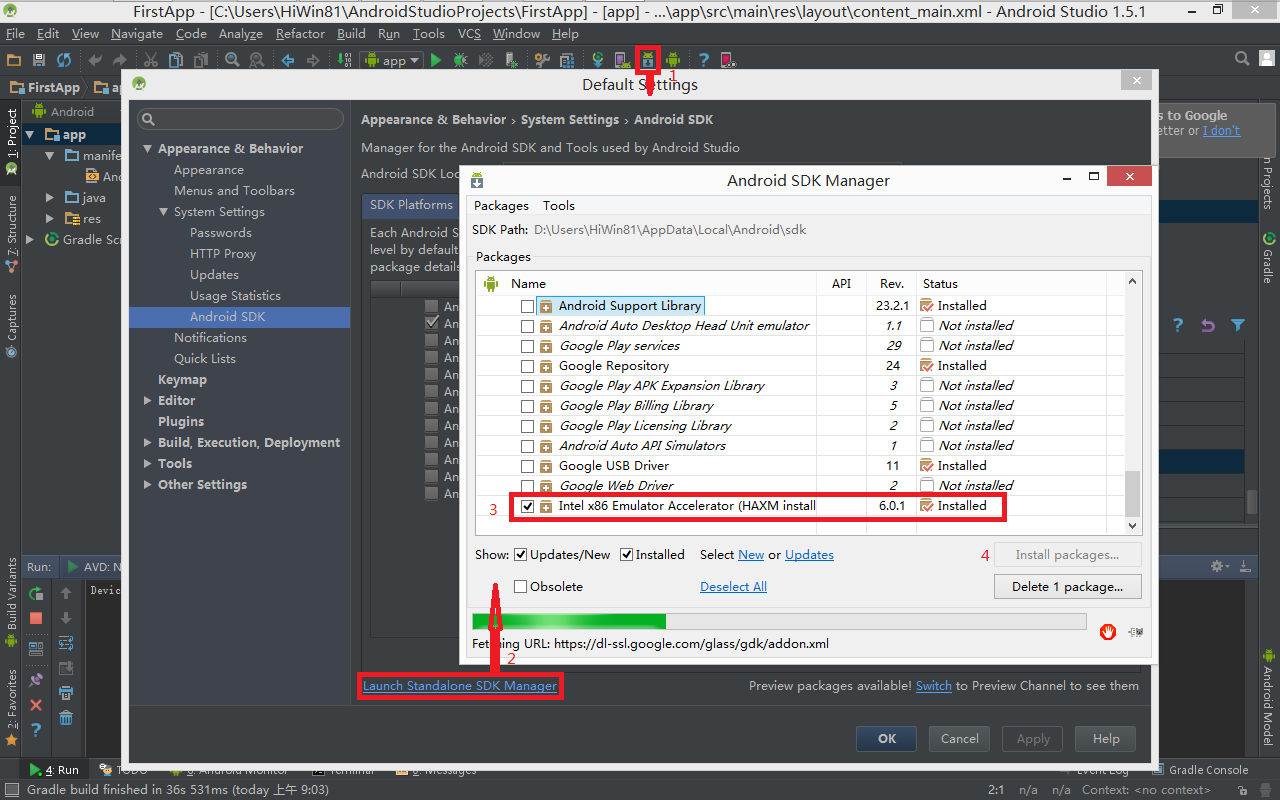Open the app run configuration dropdown

point(391,61)
